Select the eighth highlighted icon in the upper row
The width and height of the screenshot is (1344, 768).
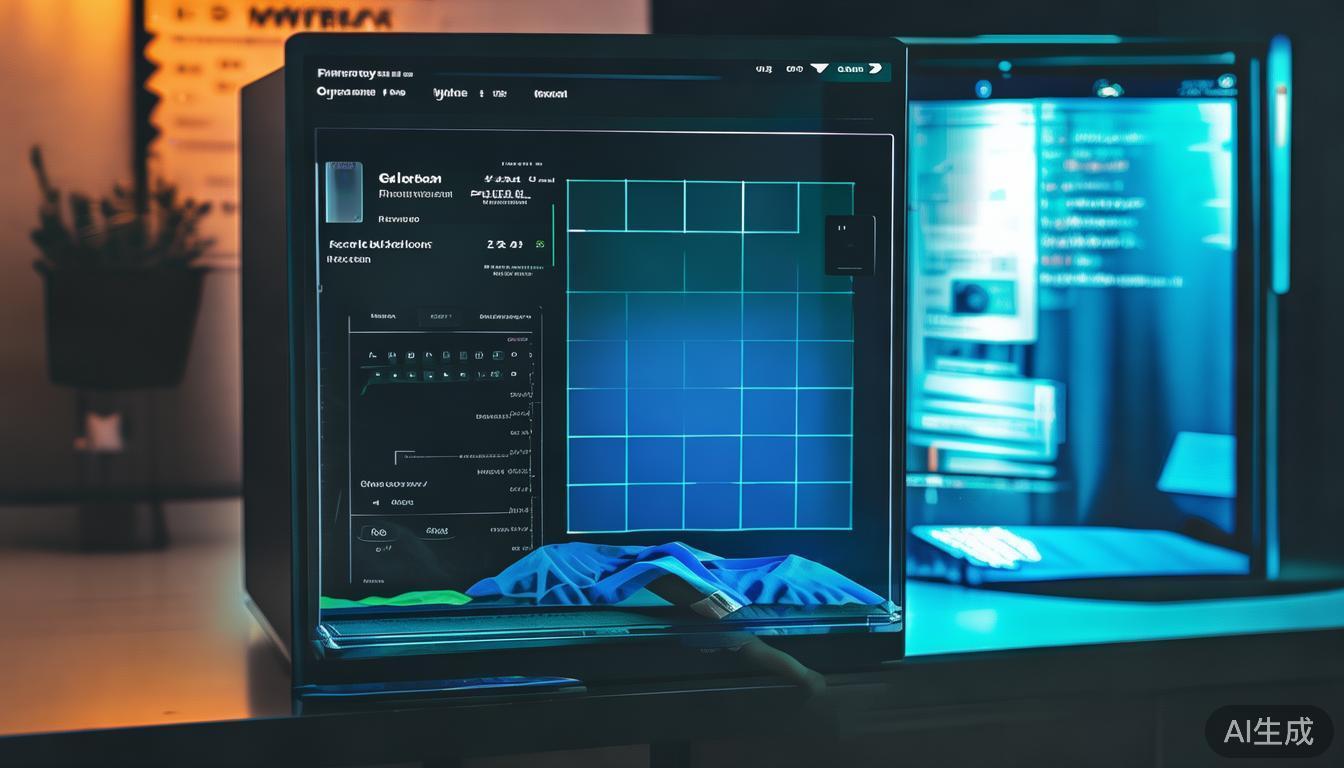pyautogui.click(x=496, y=355)
